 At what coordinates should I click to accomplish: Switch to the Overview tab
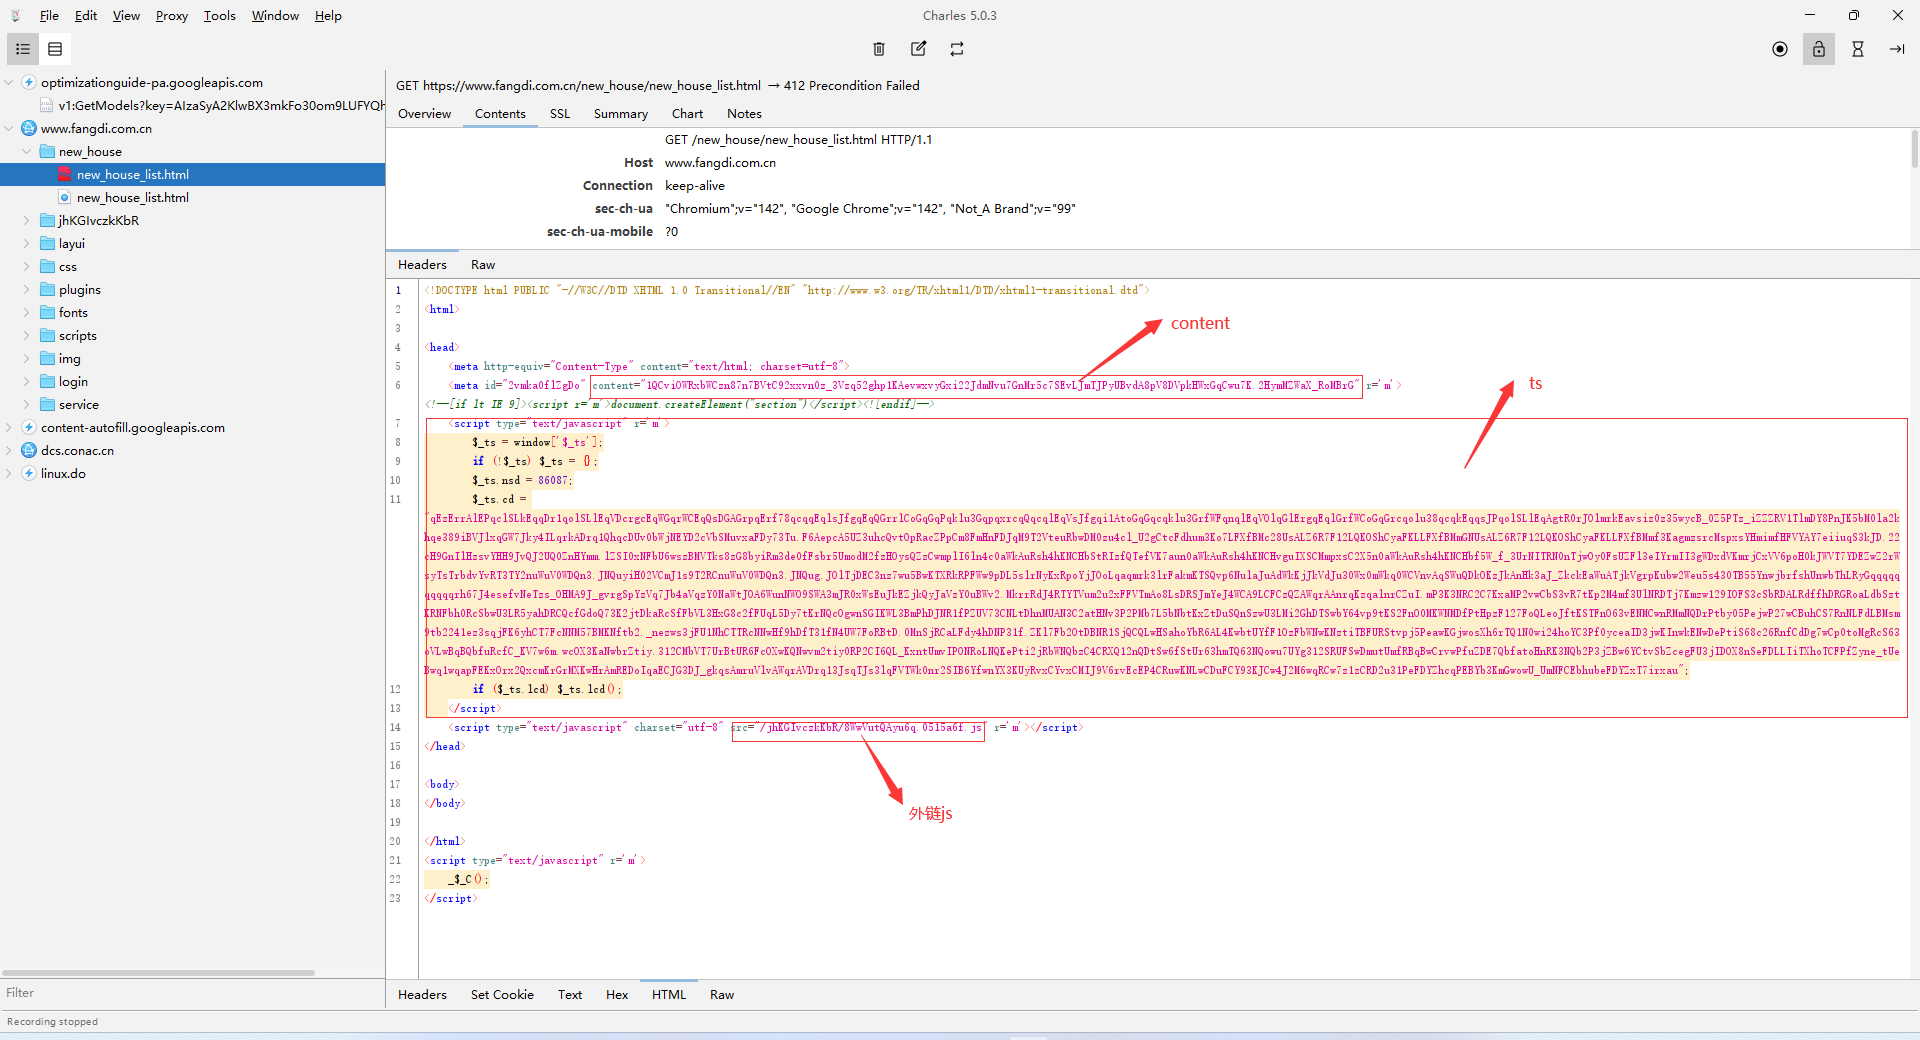[424, 114]
